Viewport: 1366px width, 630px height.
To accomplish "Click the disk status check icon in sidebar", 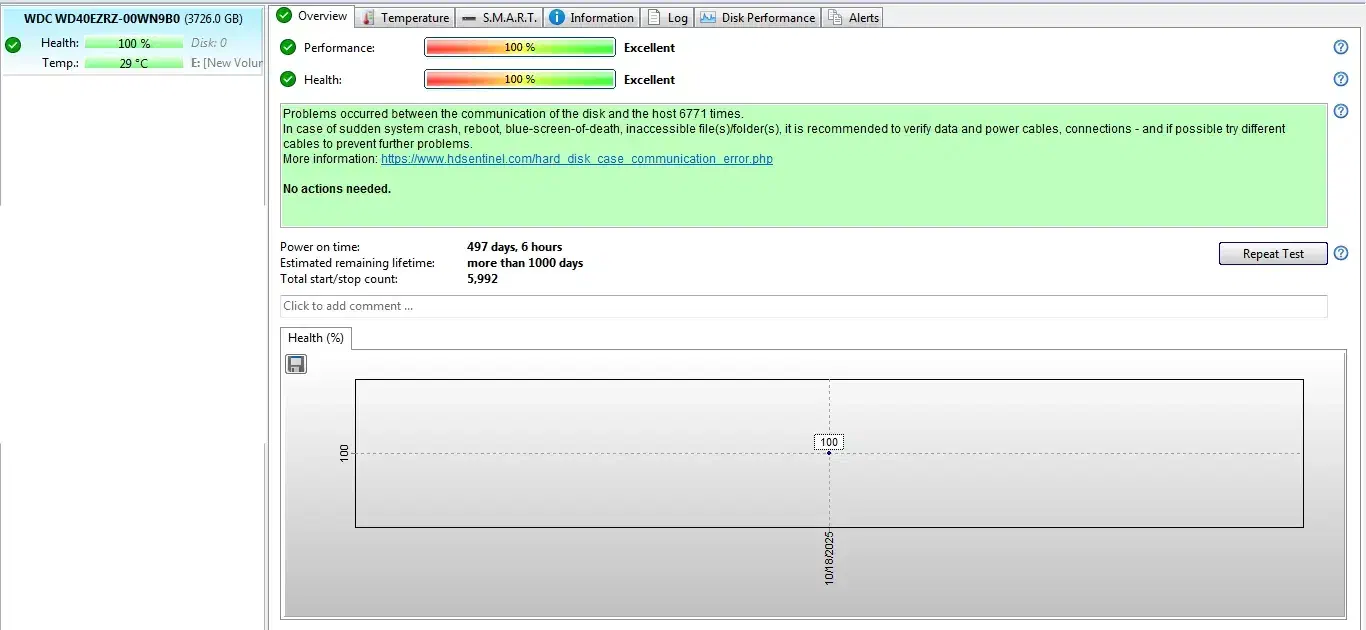I will 13,44.
